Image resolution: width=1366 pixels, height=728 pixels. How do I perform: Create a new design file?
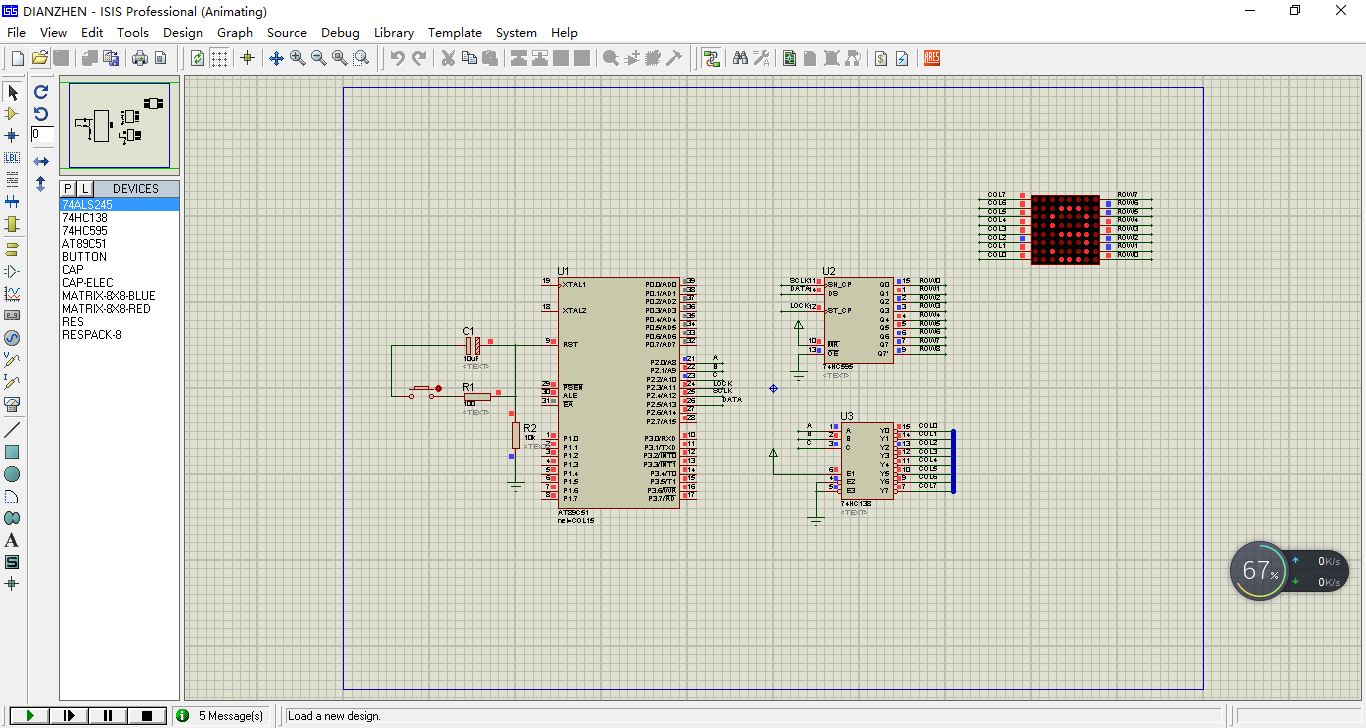17,58
